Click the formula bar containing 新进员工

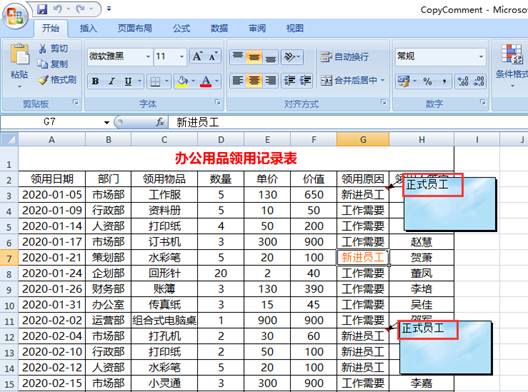[x=349, y=123]
